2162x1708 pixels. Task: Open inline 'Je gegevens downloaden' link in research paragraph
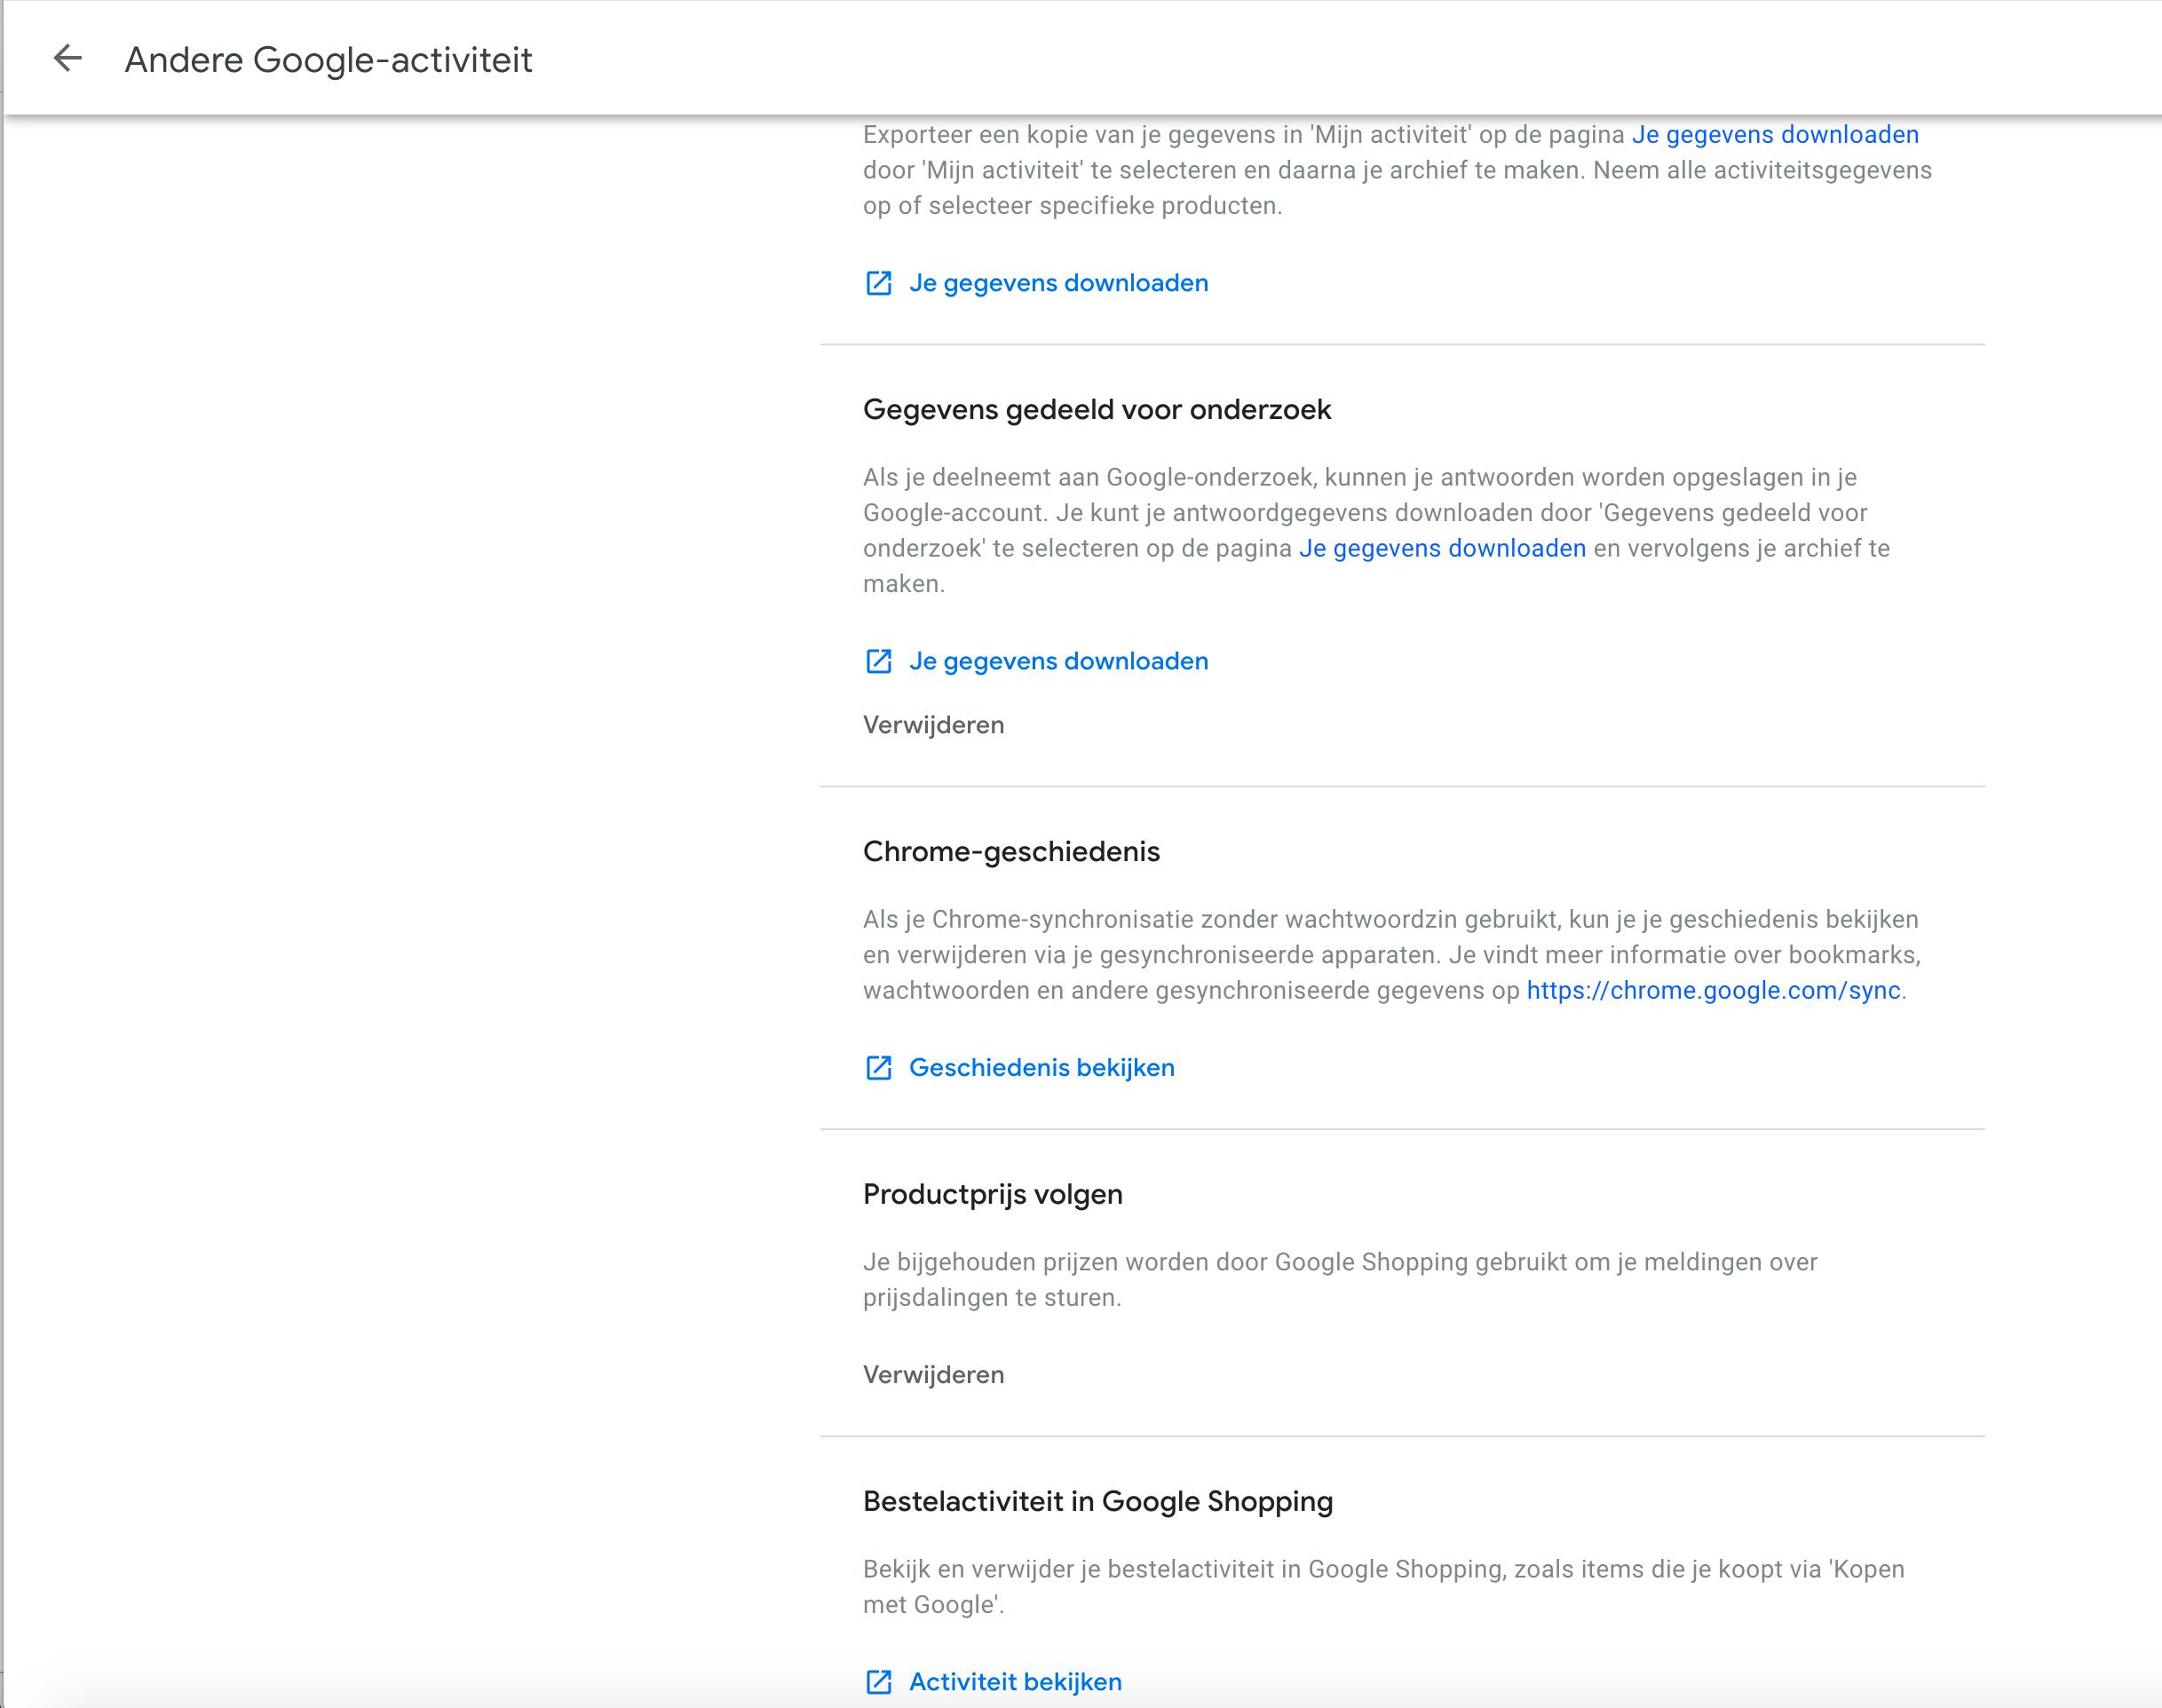1442,549
